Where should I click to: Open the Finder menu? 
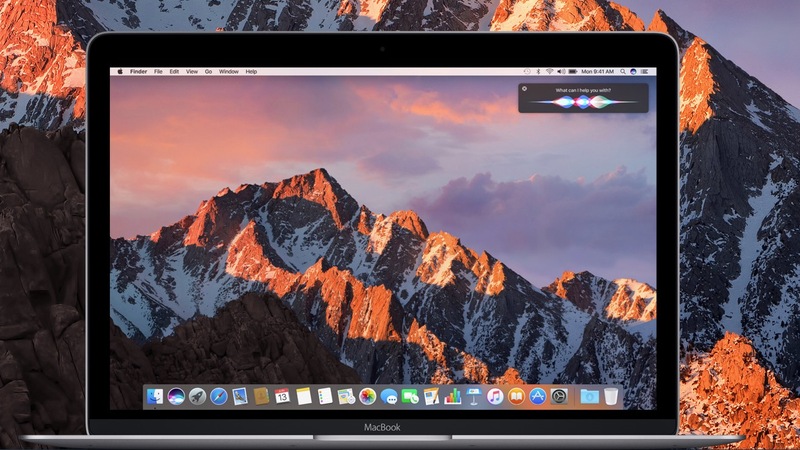point(138,72)
